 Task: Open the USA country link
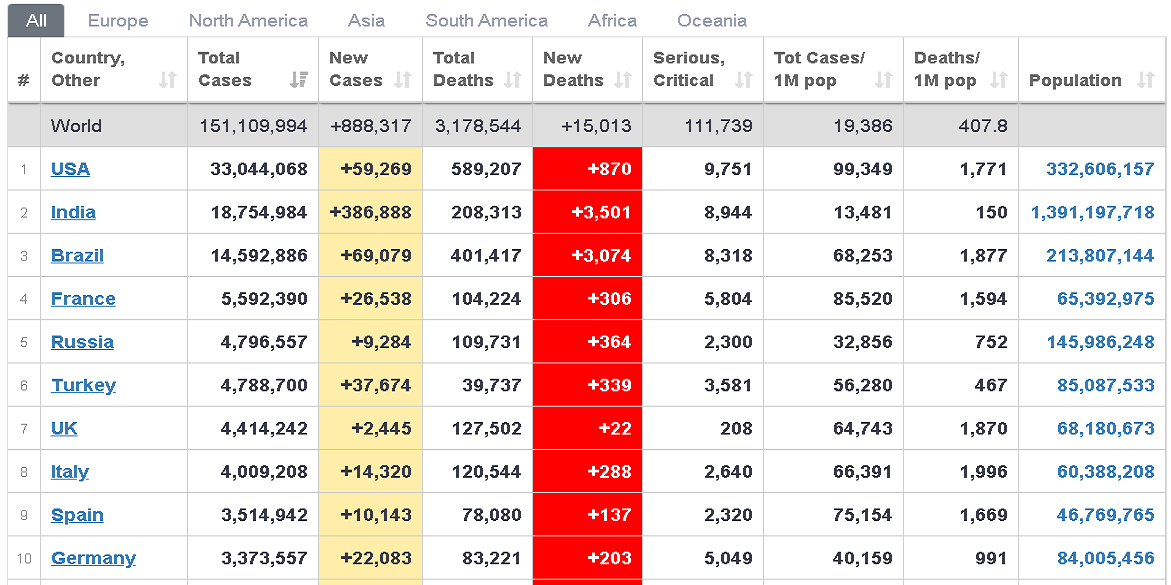[70, 169]
